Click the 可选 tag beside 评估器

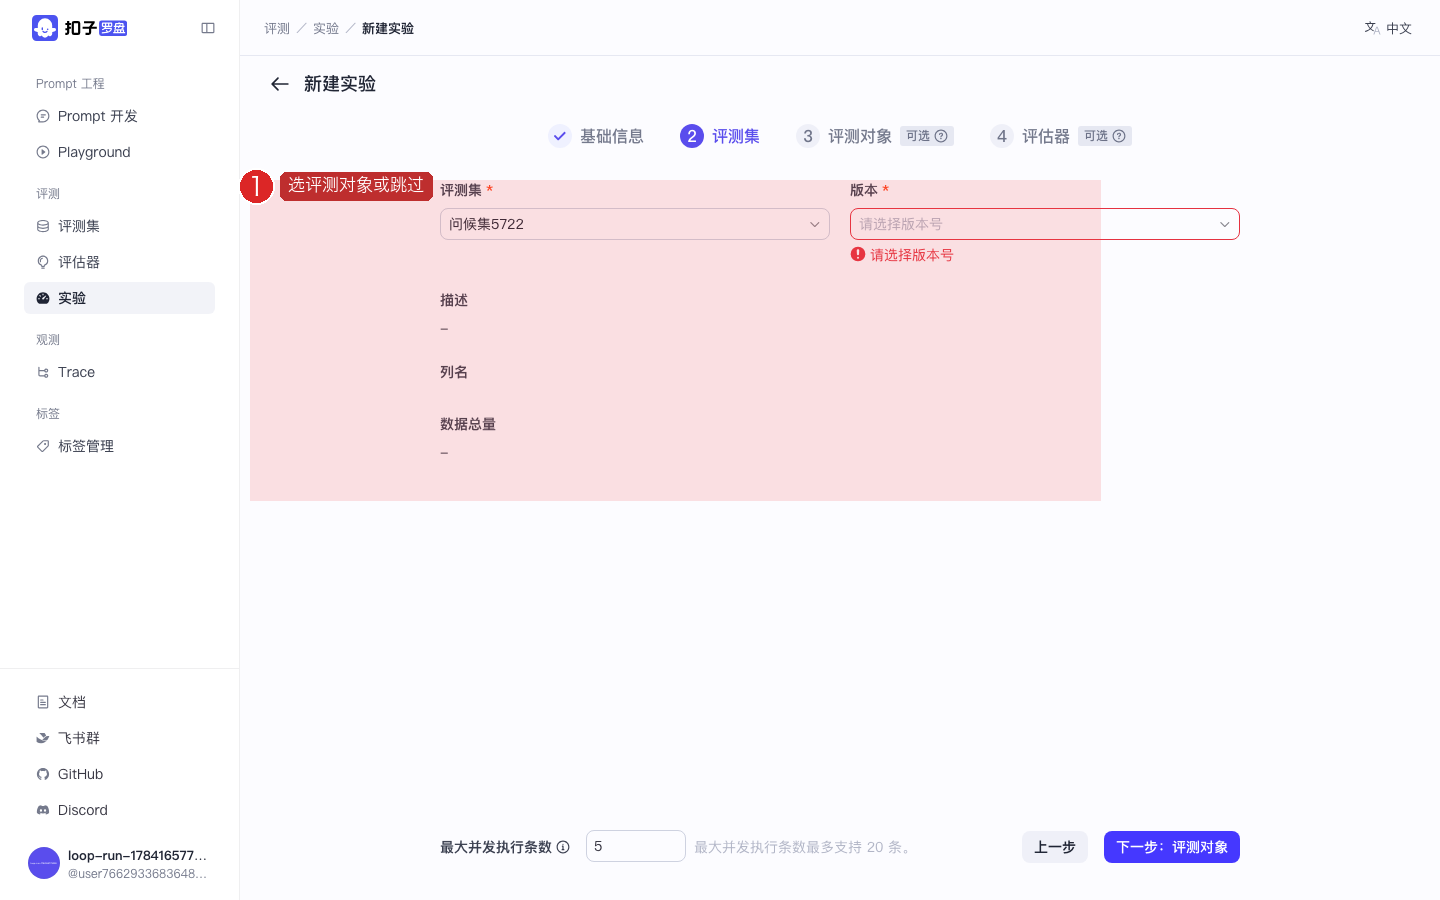(1105, 136)
